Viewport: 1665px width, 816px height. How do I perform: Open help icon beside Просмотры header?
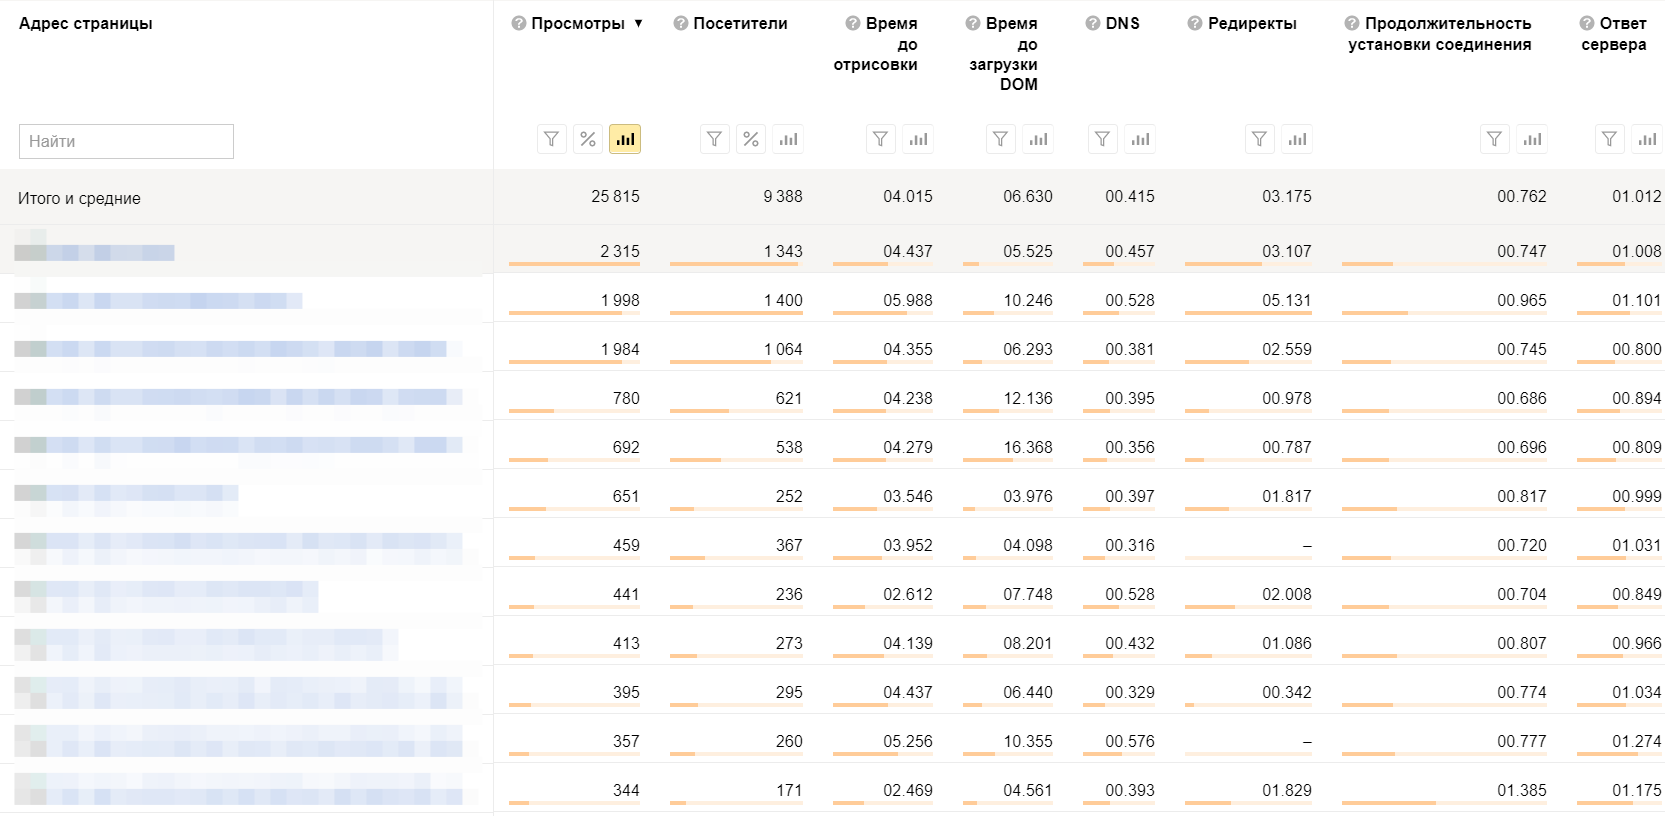coord(518,23)
